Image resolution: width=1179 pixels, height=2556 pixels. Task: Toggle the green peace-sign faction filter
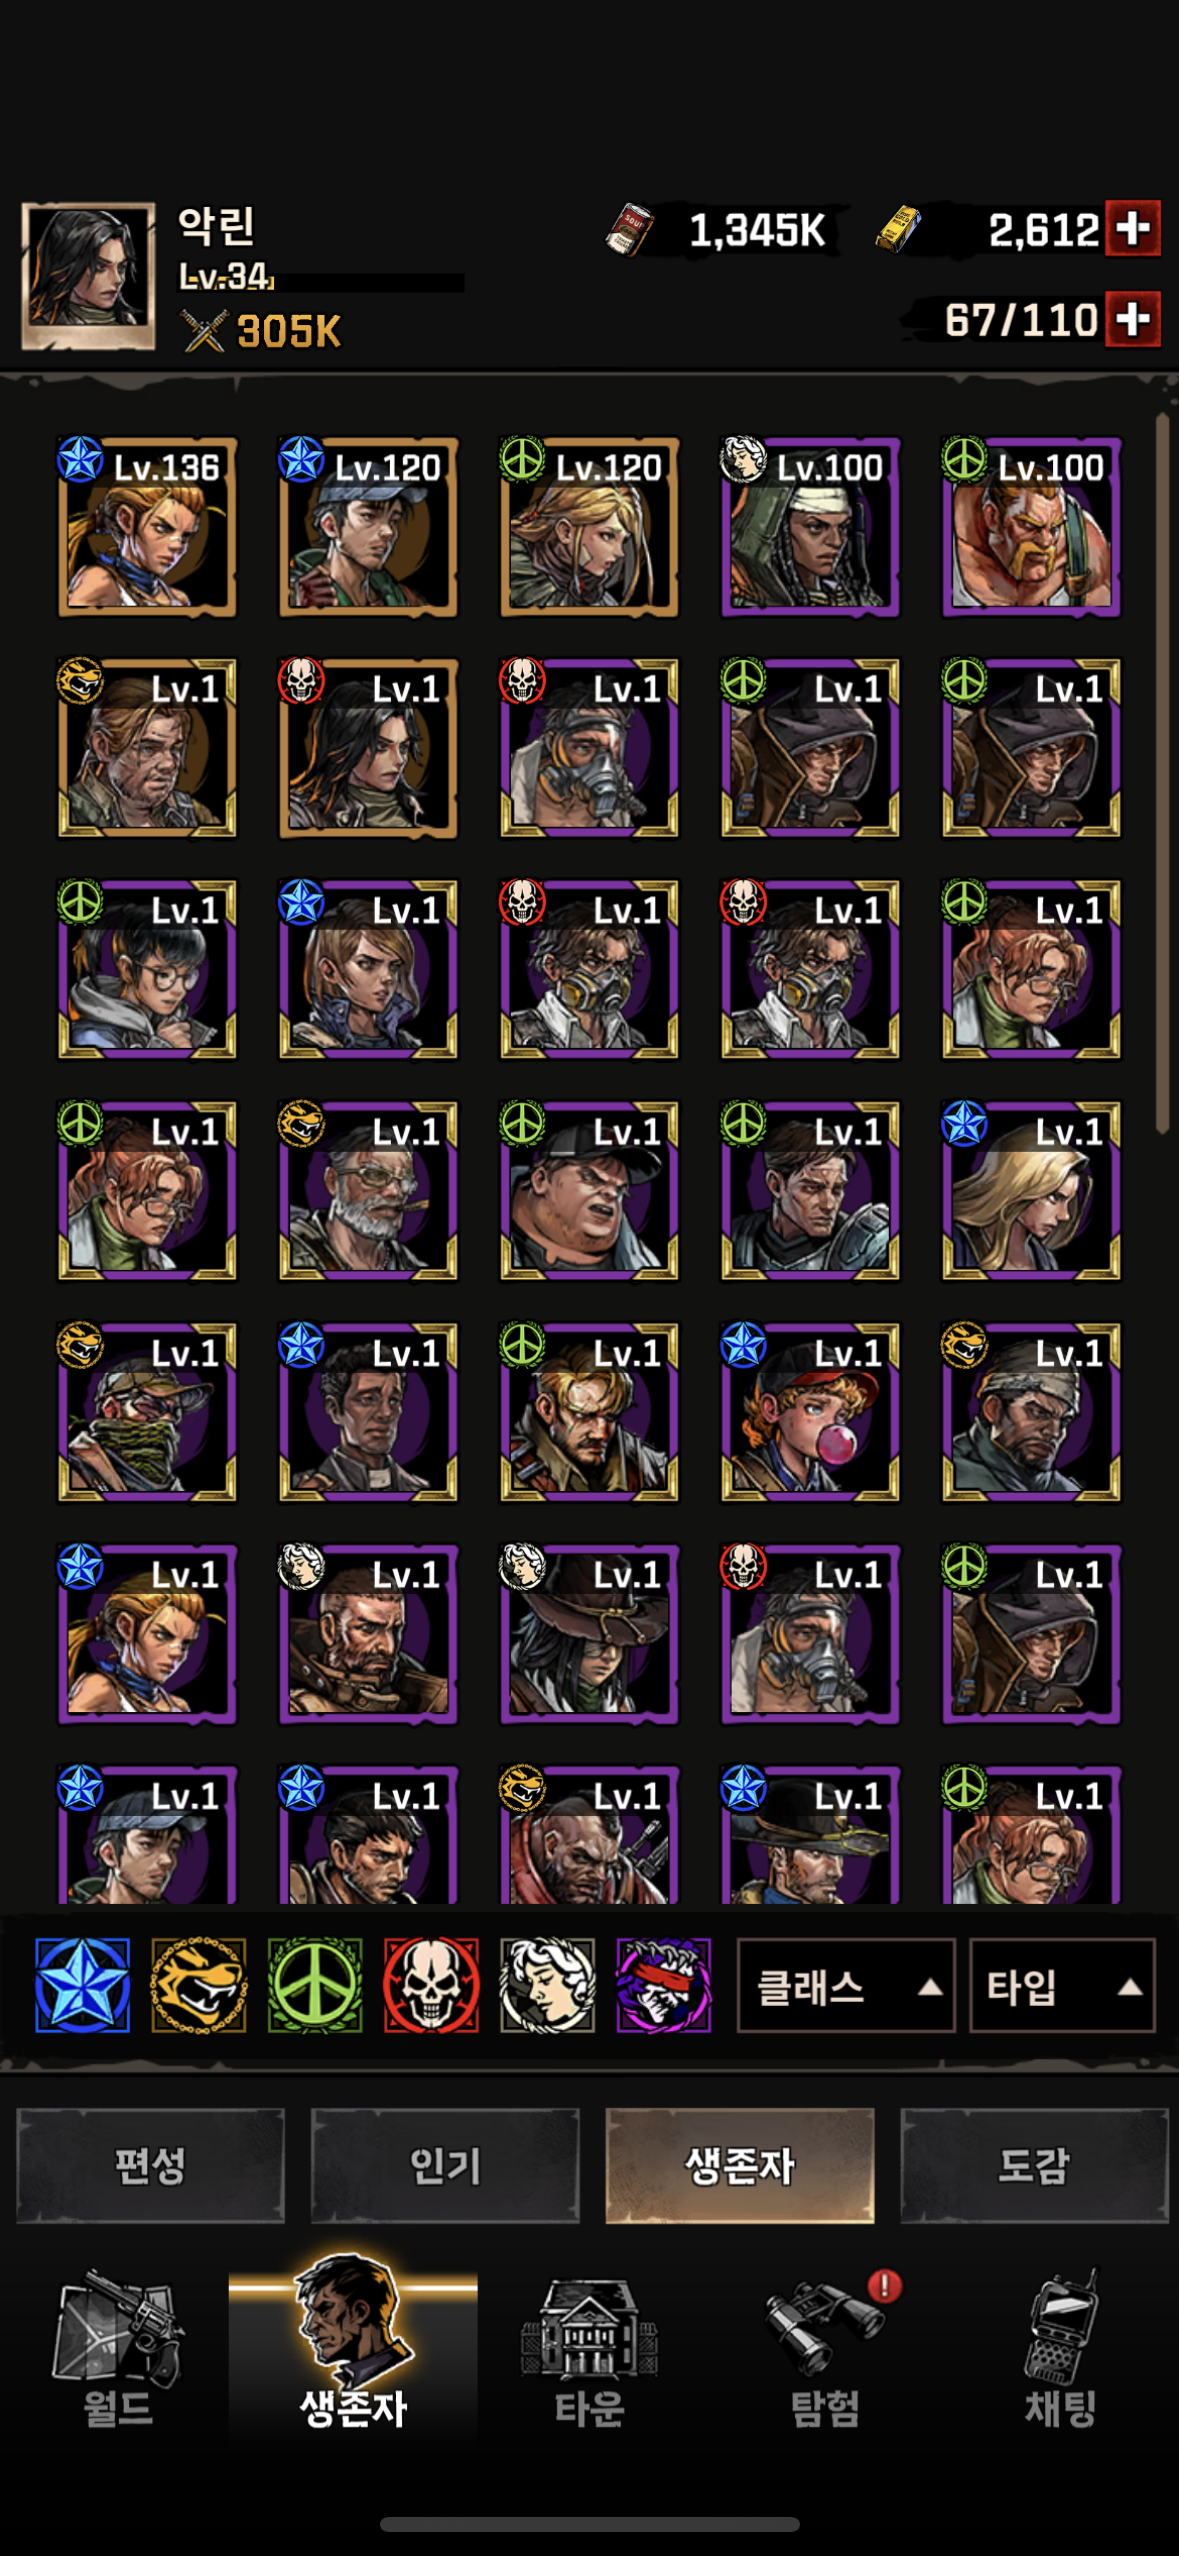(315, 1985)
